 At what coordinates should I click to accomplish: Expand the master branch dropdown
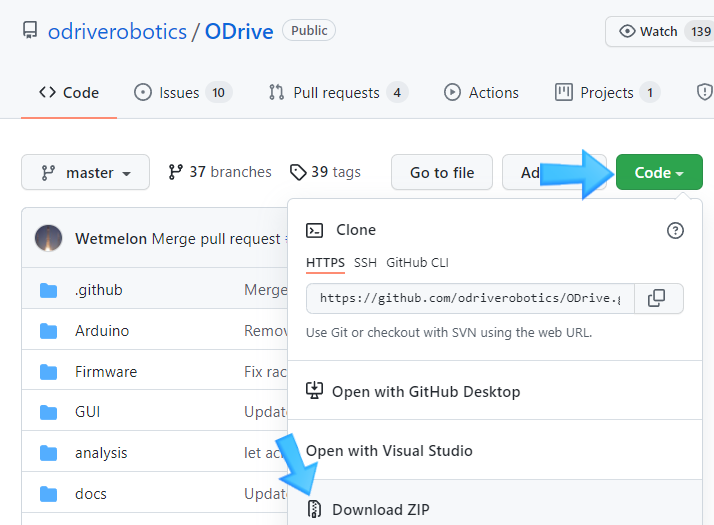pos(86,172)
